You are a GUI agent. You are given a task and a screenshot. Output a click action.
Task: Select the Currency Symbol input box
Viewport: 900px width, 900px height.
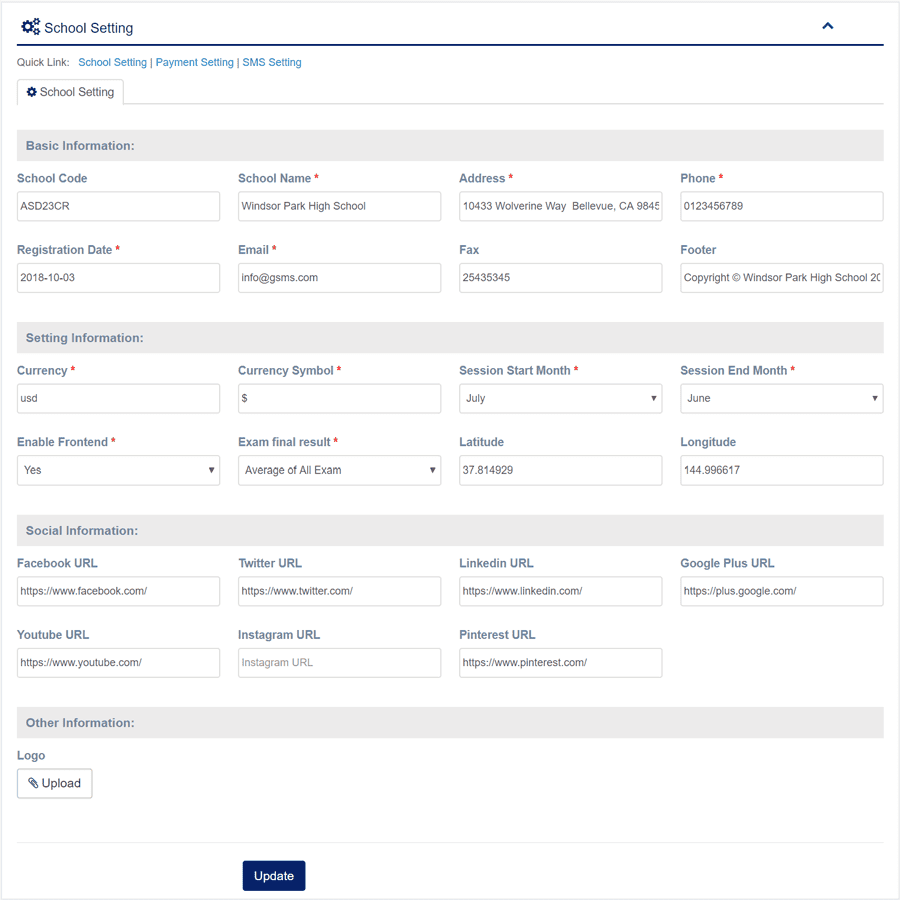[x=339, y=398]
